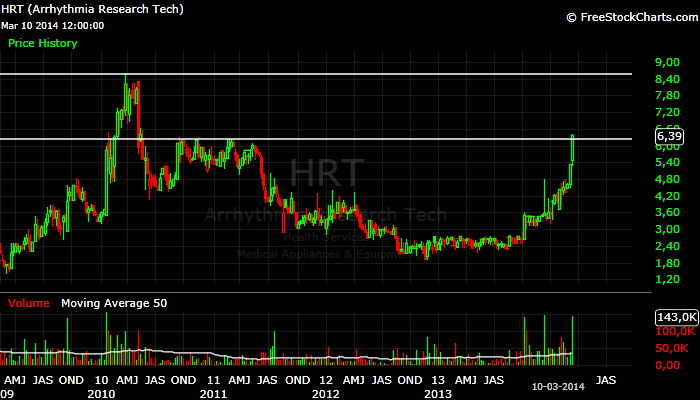Click the 2013 year label on time axis

coord(438,394)
